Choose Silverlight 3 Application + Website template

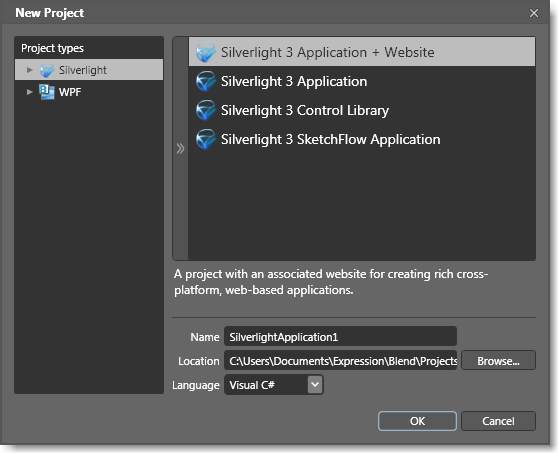(362, 52)
